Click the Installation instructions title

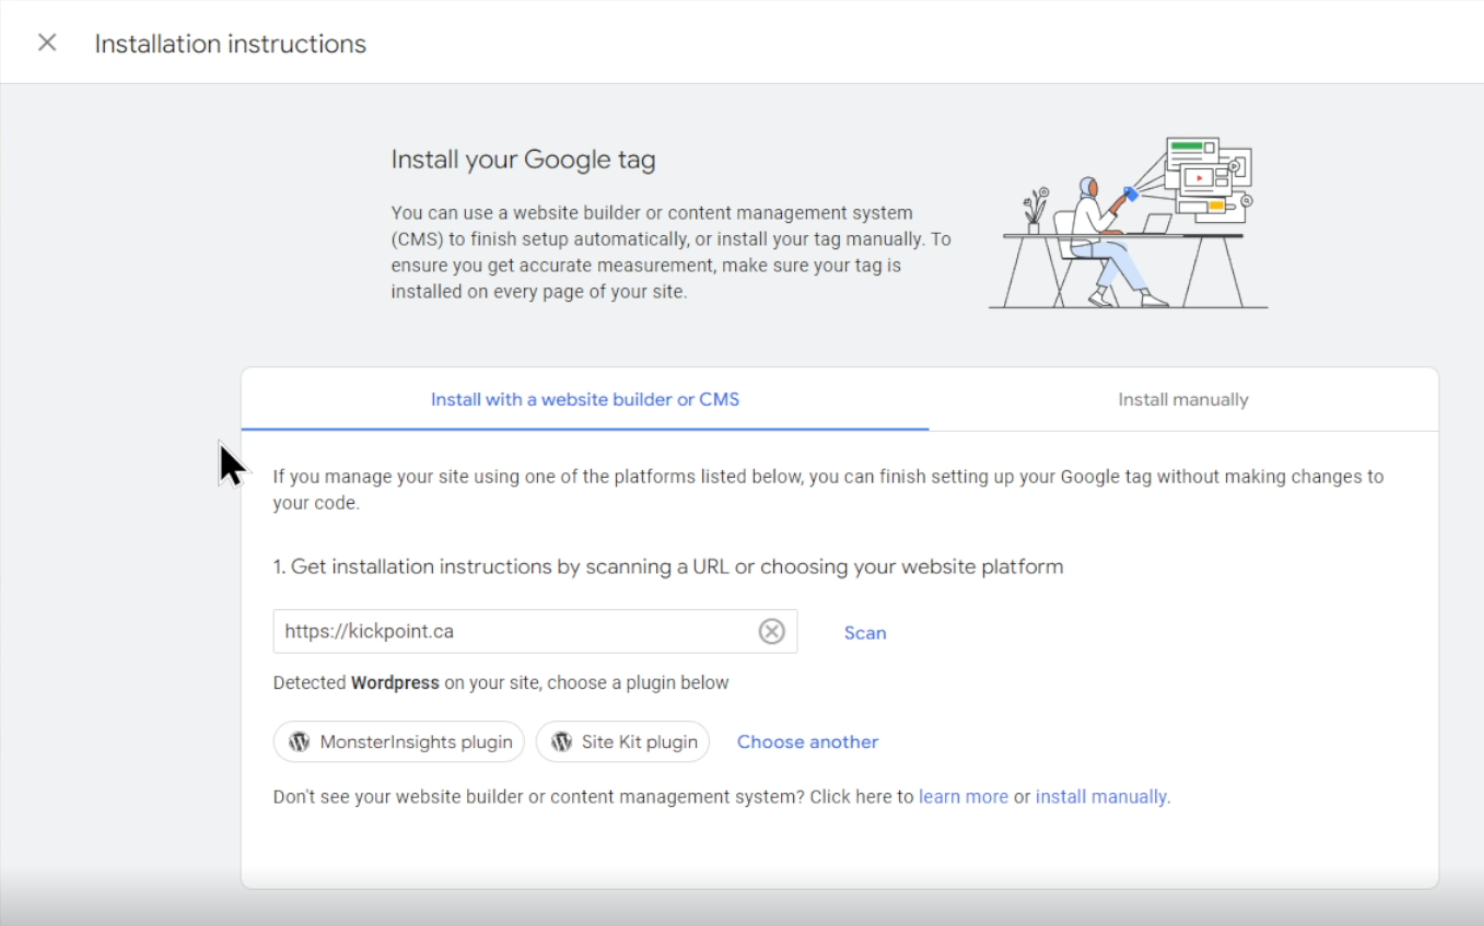click(x=230, y=44)
